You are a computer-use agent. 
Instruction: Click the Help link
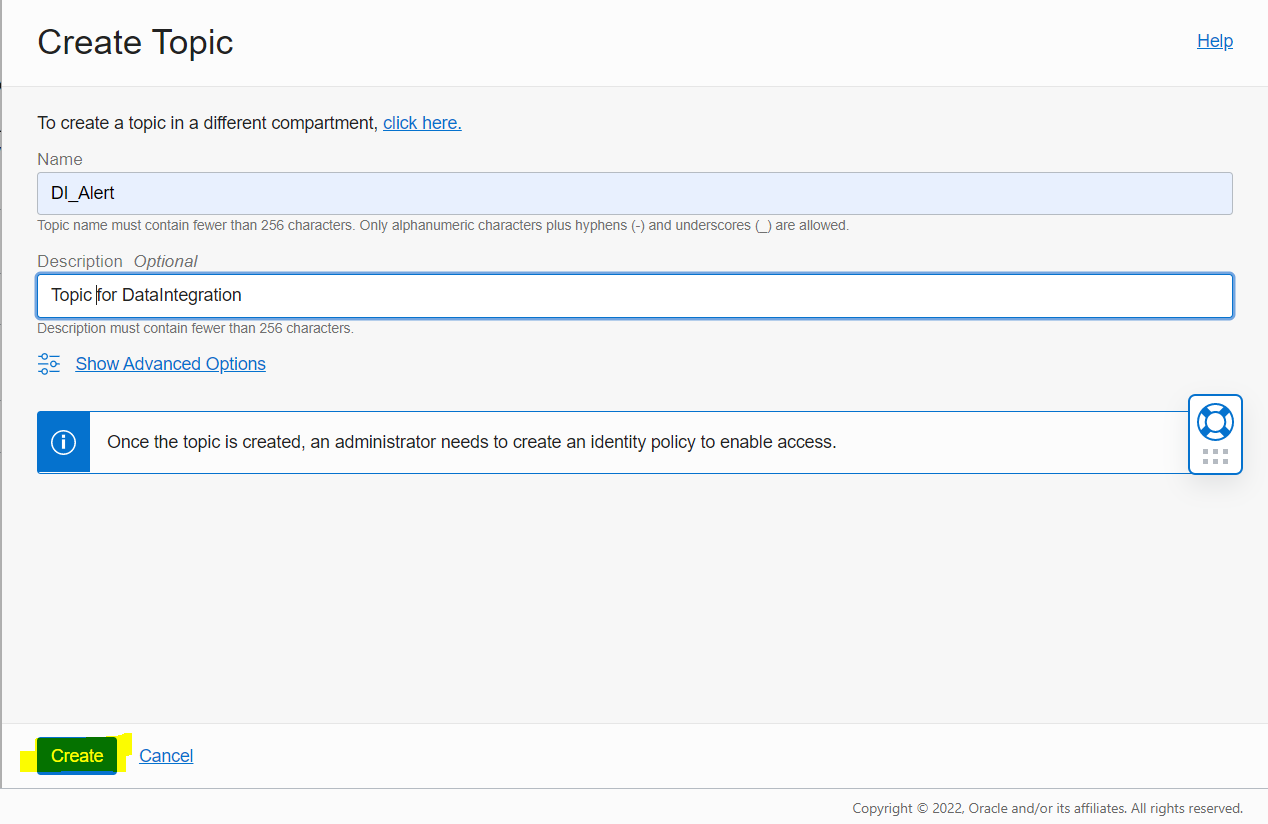[1214, 41]
